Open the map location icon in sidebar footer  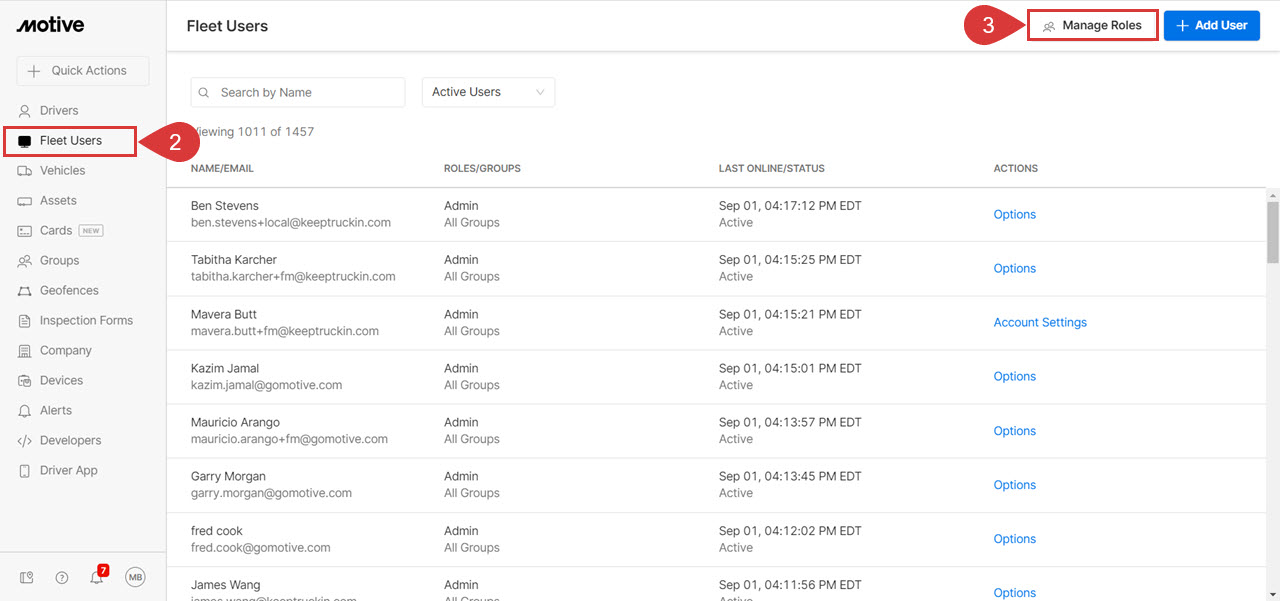click(27, 577)
